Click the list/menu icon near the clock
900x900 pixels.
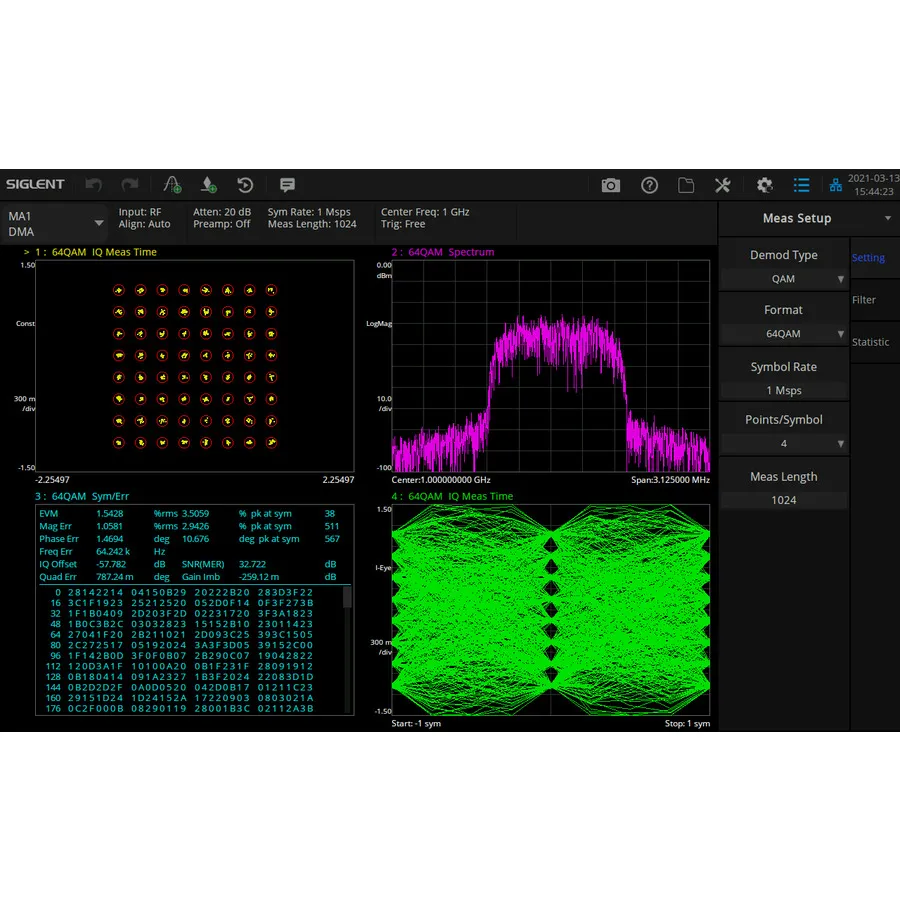coord(801,185)
